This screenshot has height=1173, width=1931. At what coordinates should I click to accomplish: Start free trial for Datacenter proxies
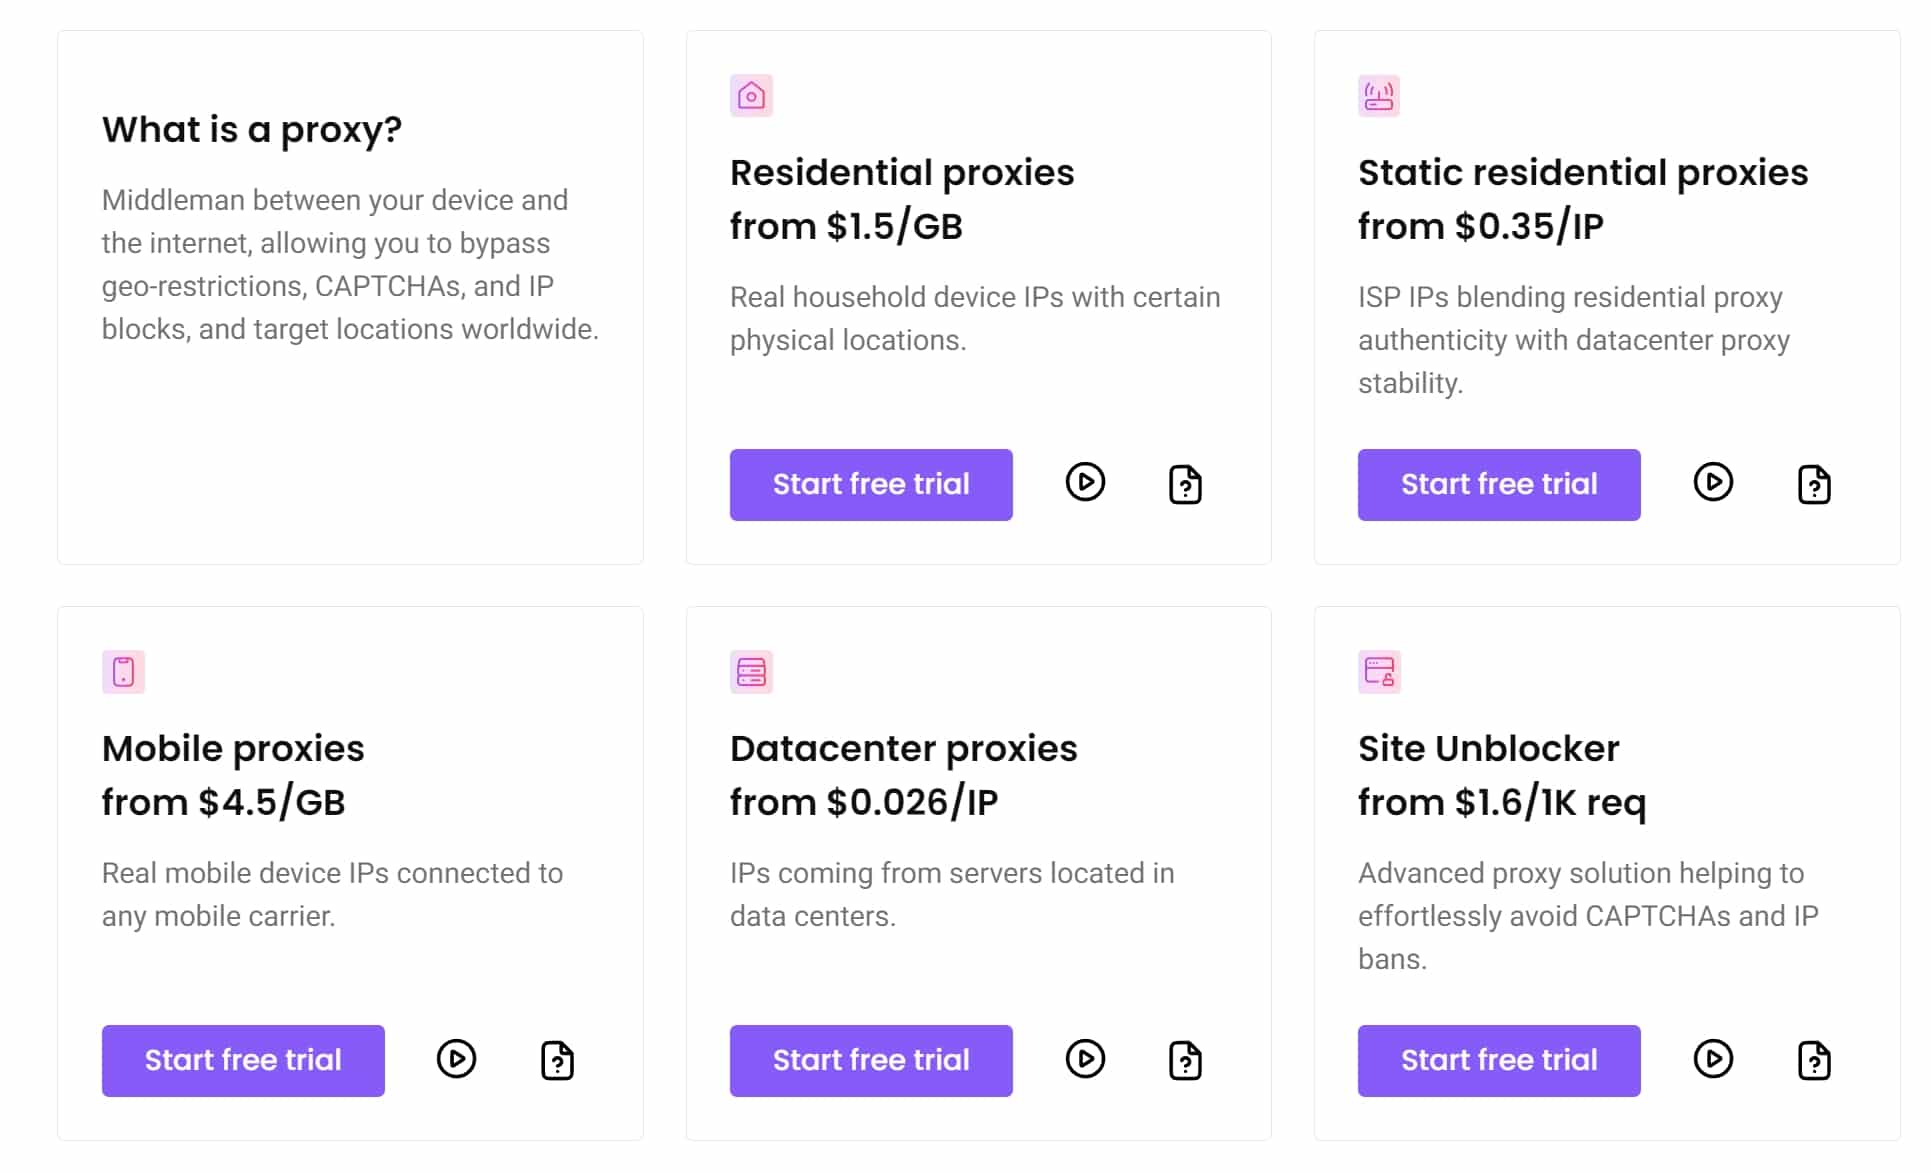[x=871, y=1061]
